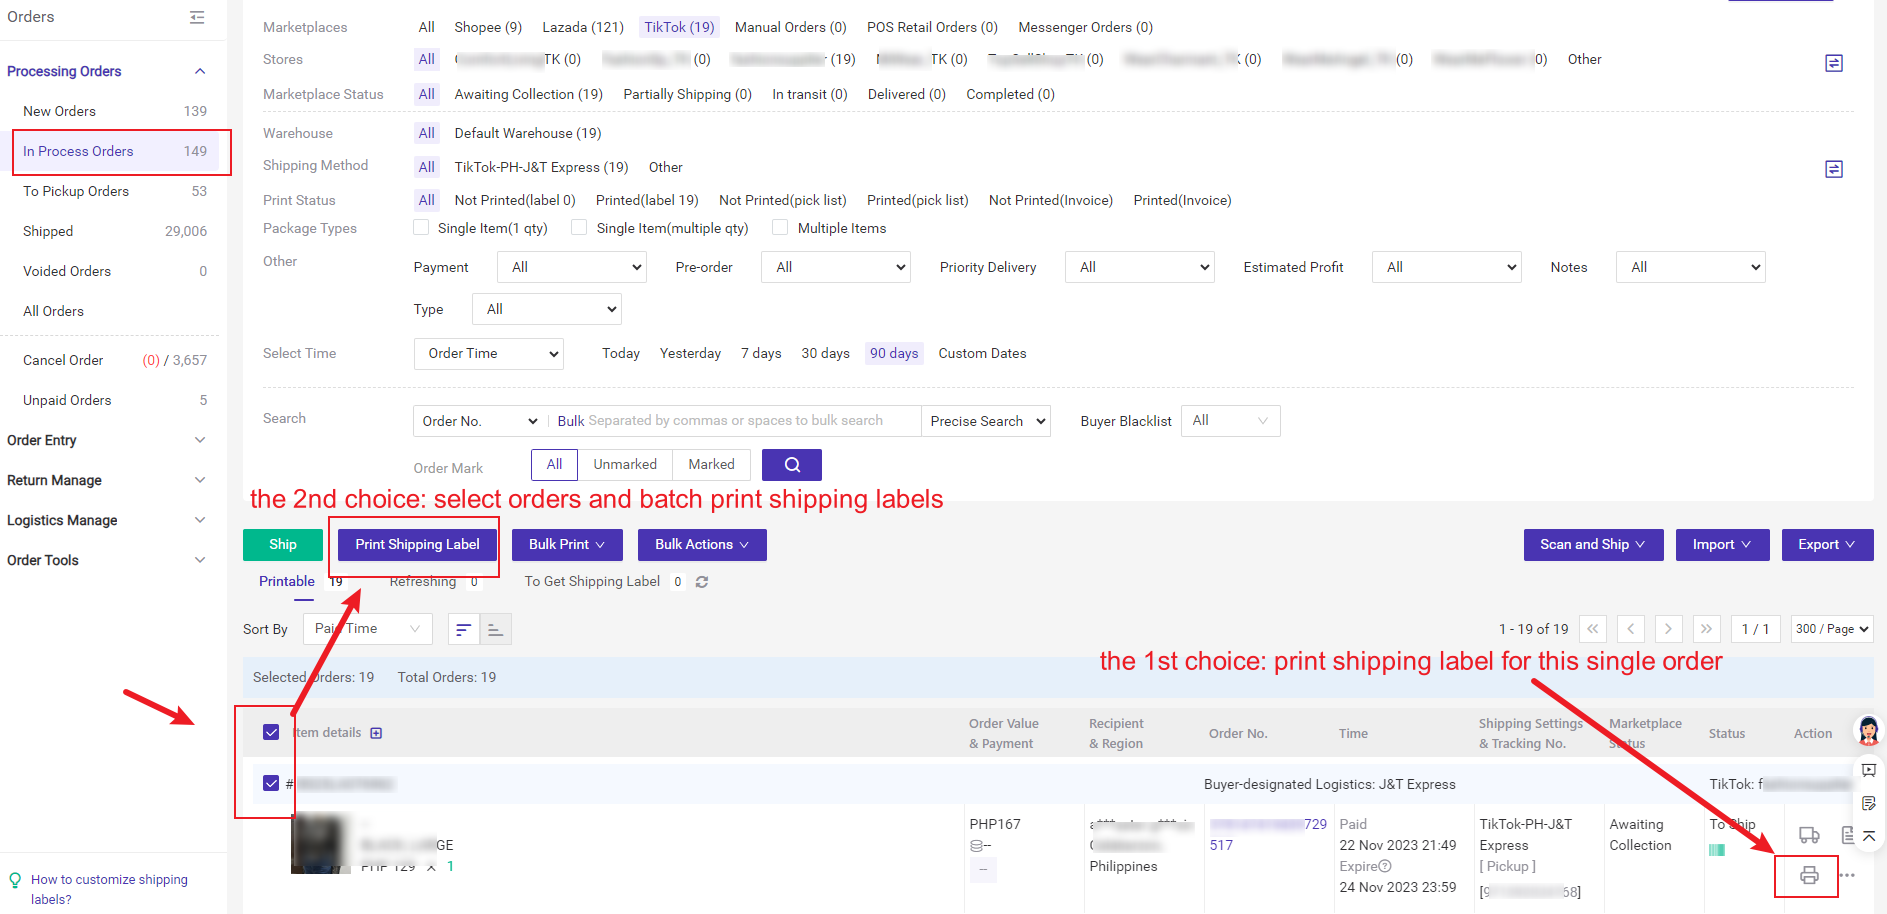
Task: Click the bulk order number search field
Action: click(735, 421)
